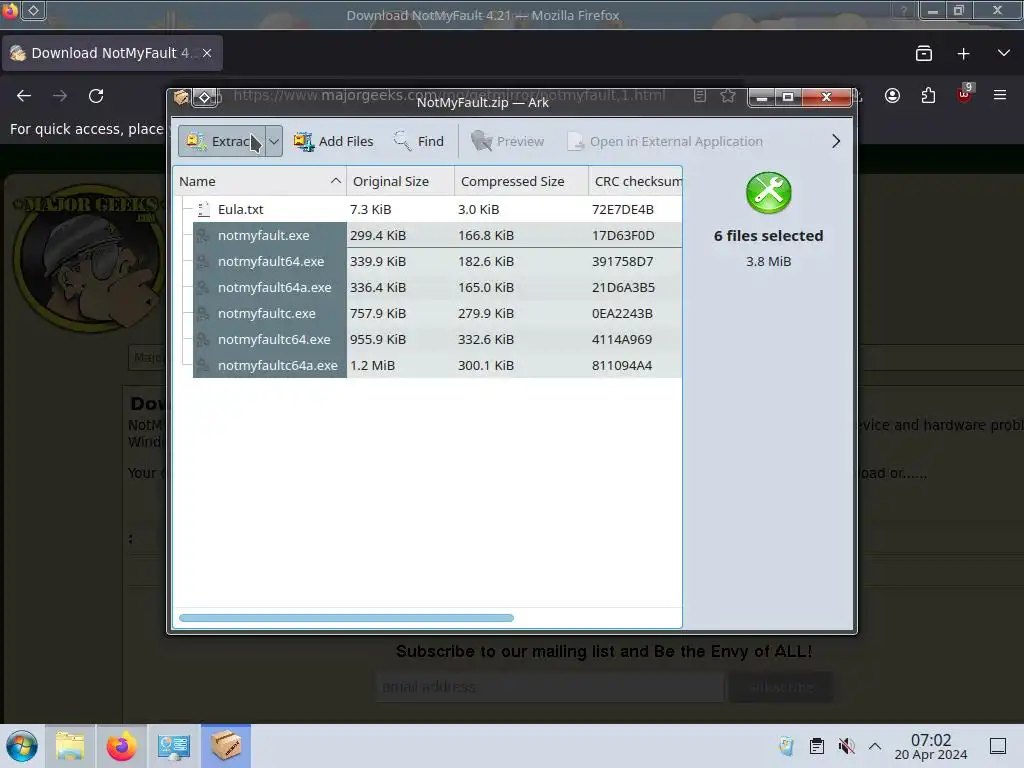Click the Ark package taskbar icon
The image size is (1024, 768).
[x=226, y=746]
